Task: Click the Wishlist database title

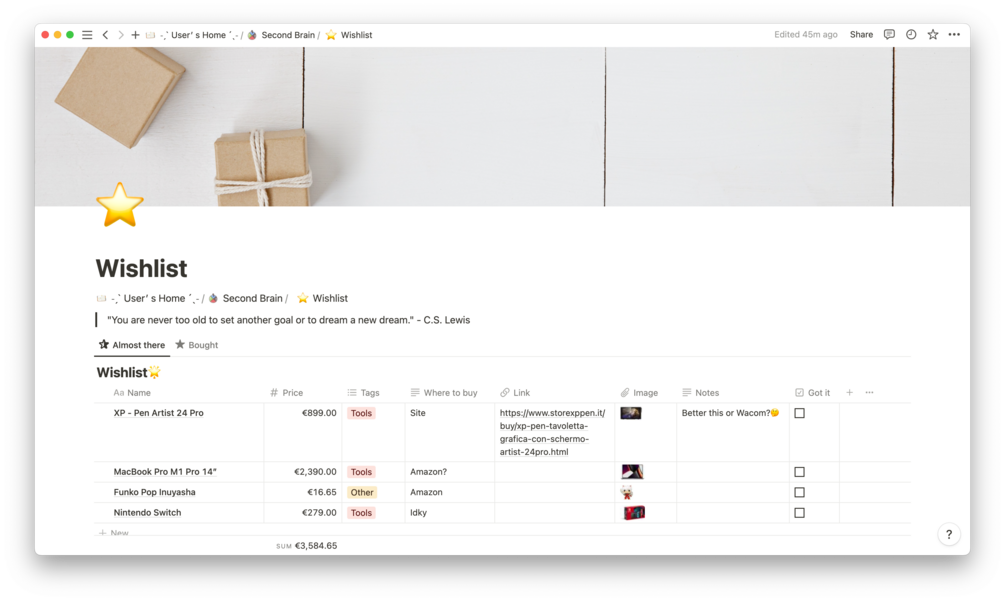Action: coord(128,372)
